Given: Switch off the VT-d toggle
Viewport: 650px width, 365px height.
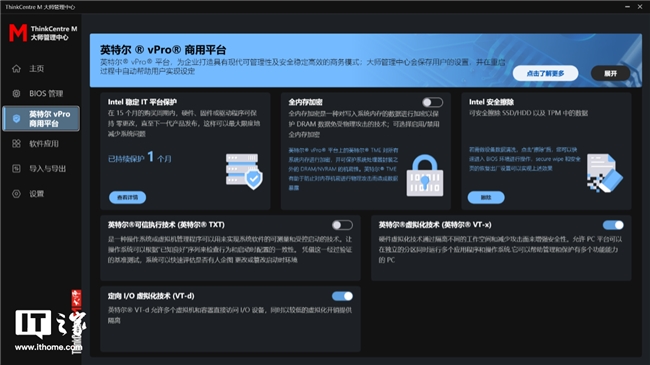Looking at the screenshot, I should pyautogui.click(x=342, y=296).
